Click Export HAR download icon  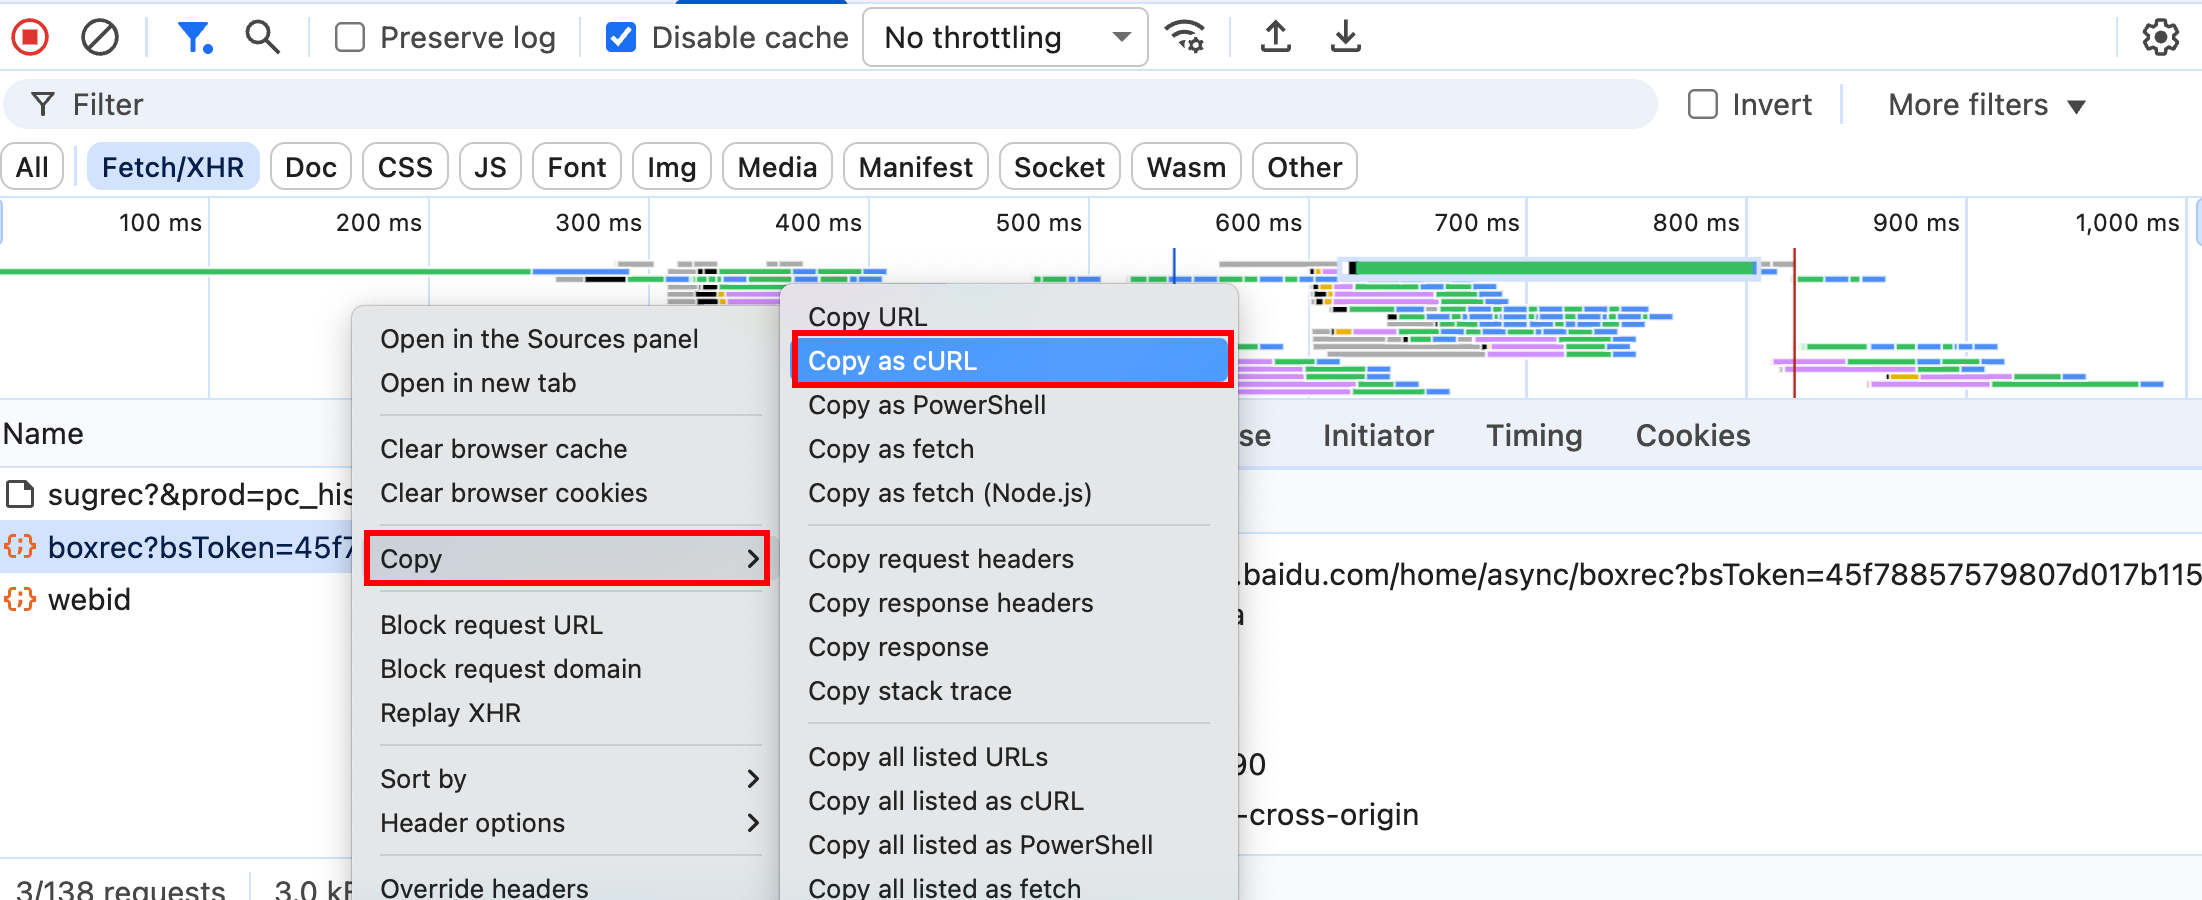(1346, 38)
